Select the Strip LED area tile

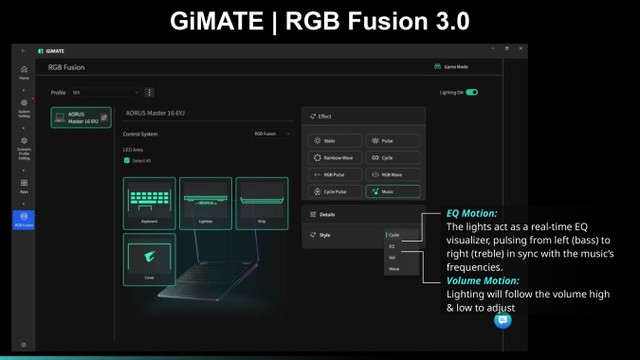point(262,203)
